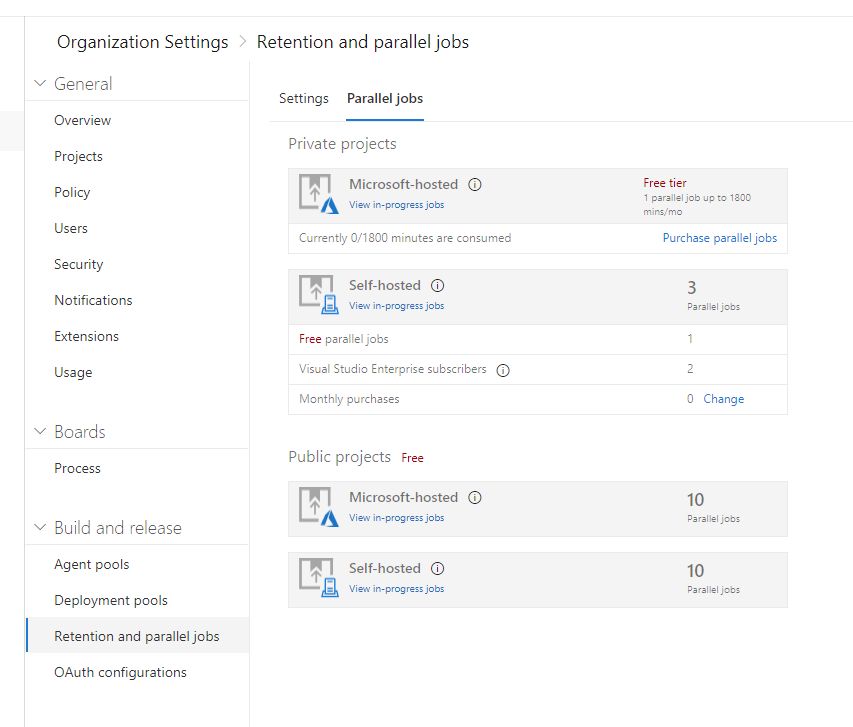This screenshot has height=727, width=853.
Task: Click the 'Visual Studio Enterprise subscribers' label
Action: tap(393, 369)
